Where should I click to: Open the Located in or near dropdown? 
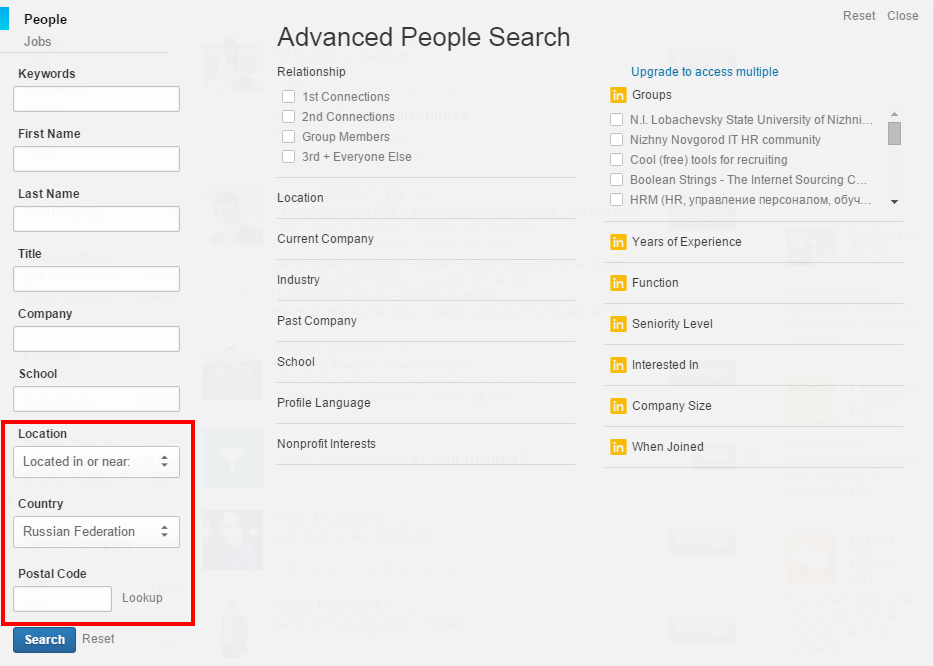click(x=96, y=462)
